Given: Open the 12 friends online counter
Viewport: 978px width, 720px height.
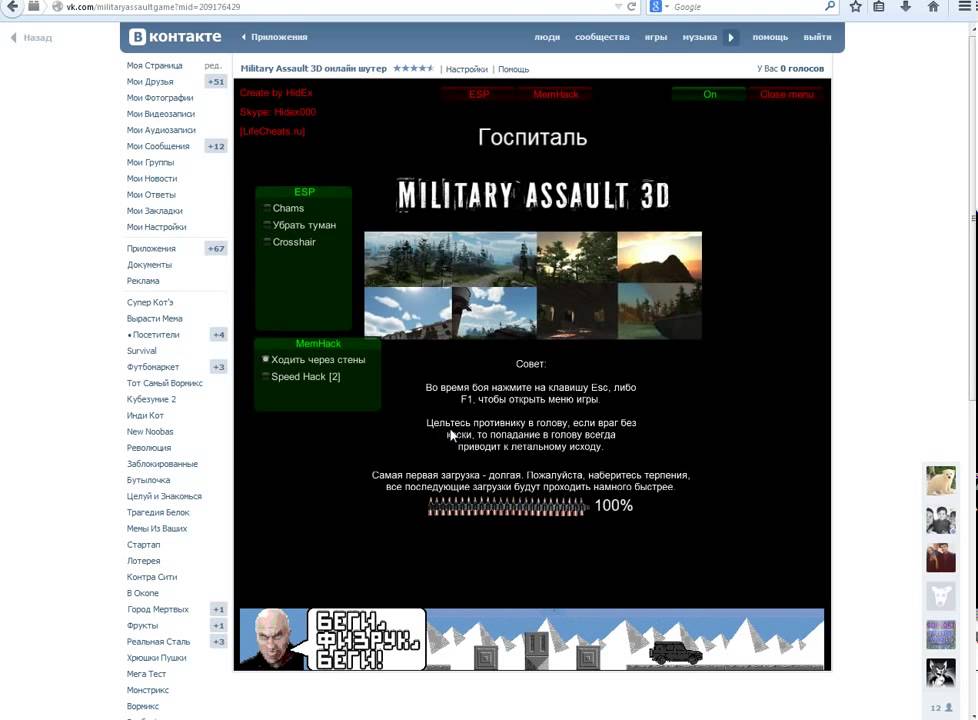Looking at the screenshot, I should tap(941, 708).
